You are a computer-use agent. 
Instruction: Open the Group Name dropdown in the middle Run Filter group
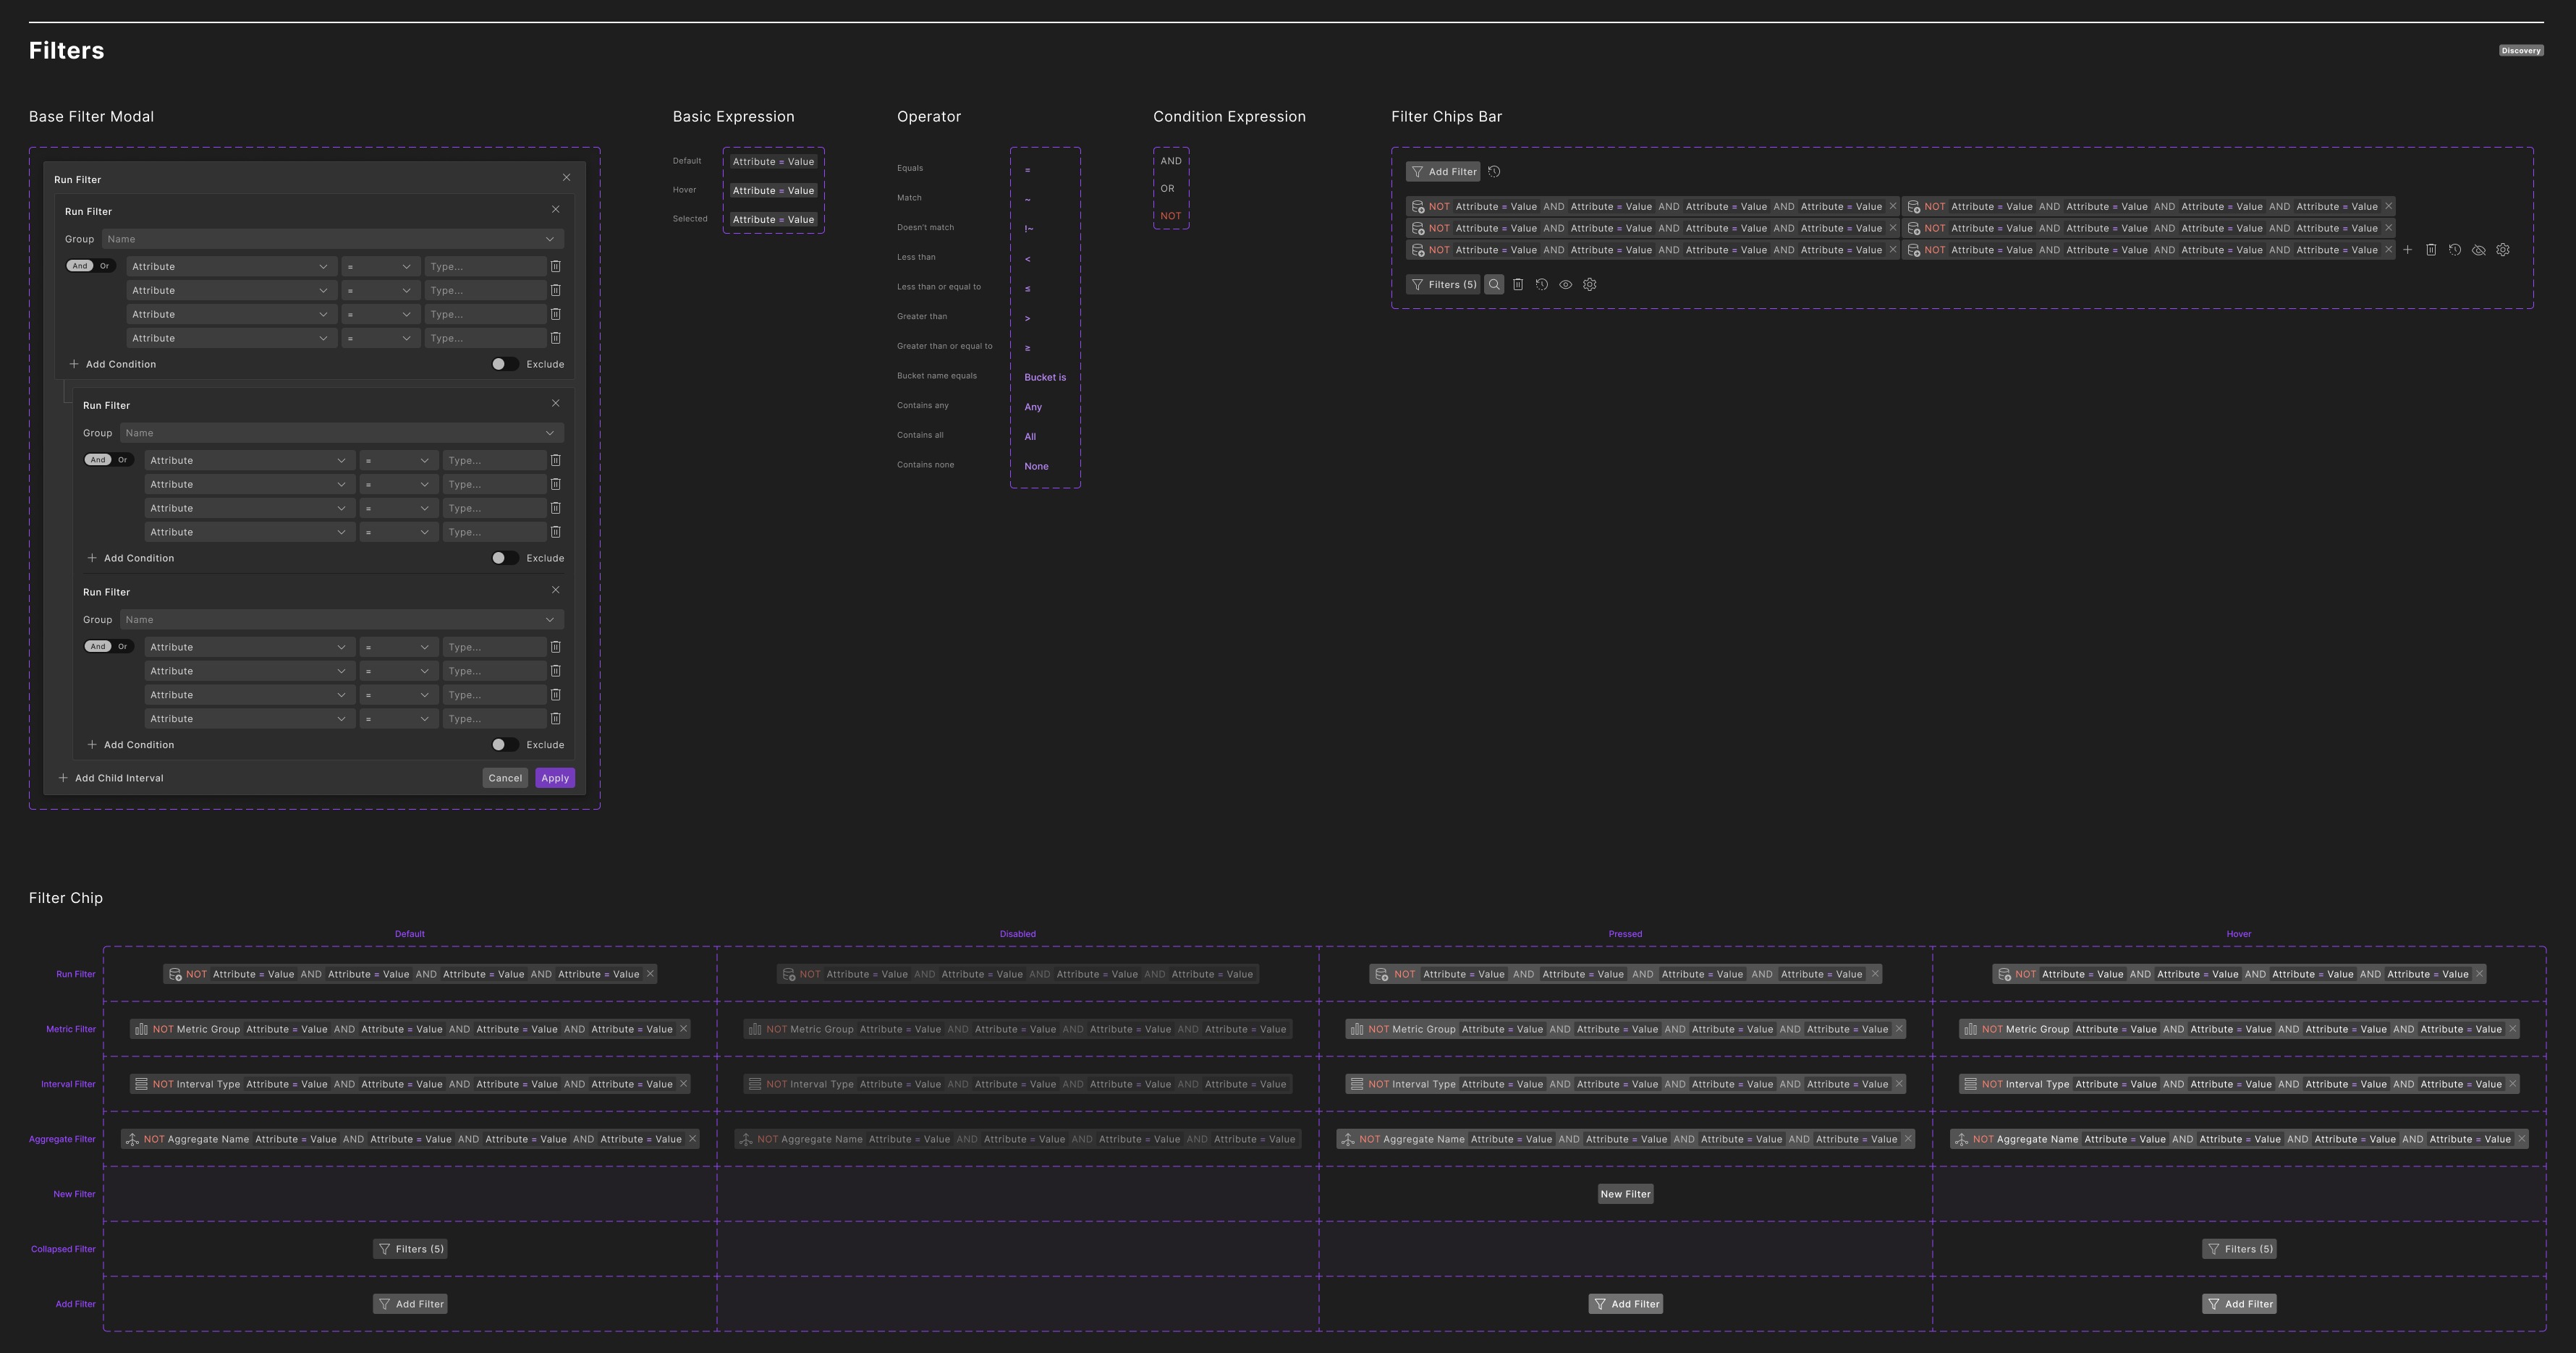click(342, 433)
